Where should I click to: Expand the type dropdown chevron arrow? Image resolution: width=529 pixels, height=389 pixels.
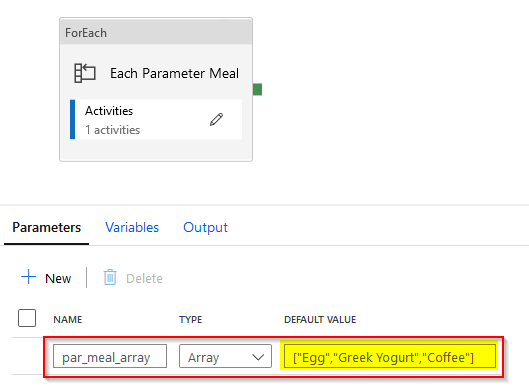pos(258,357)
